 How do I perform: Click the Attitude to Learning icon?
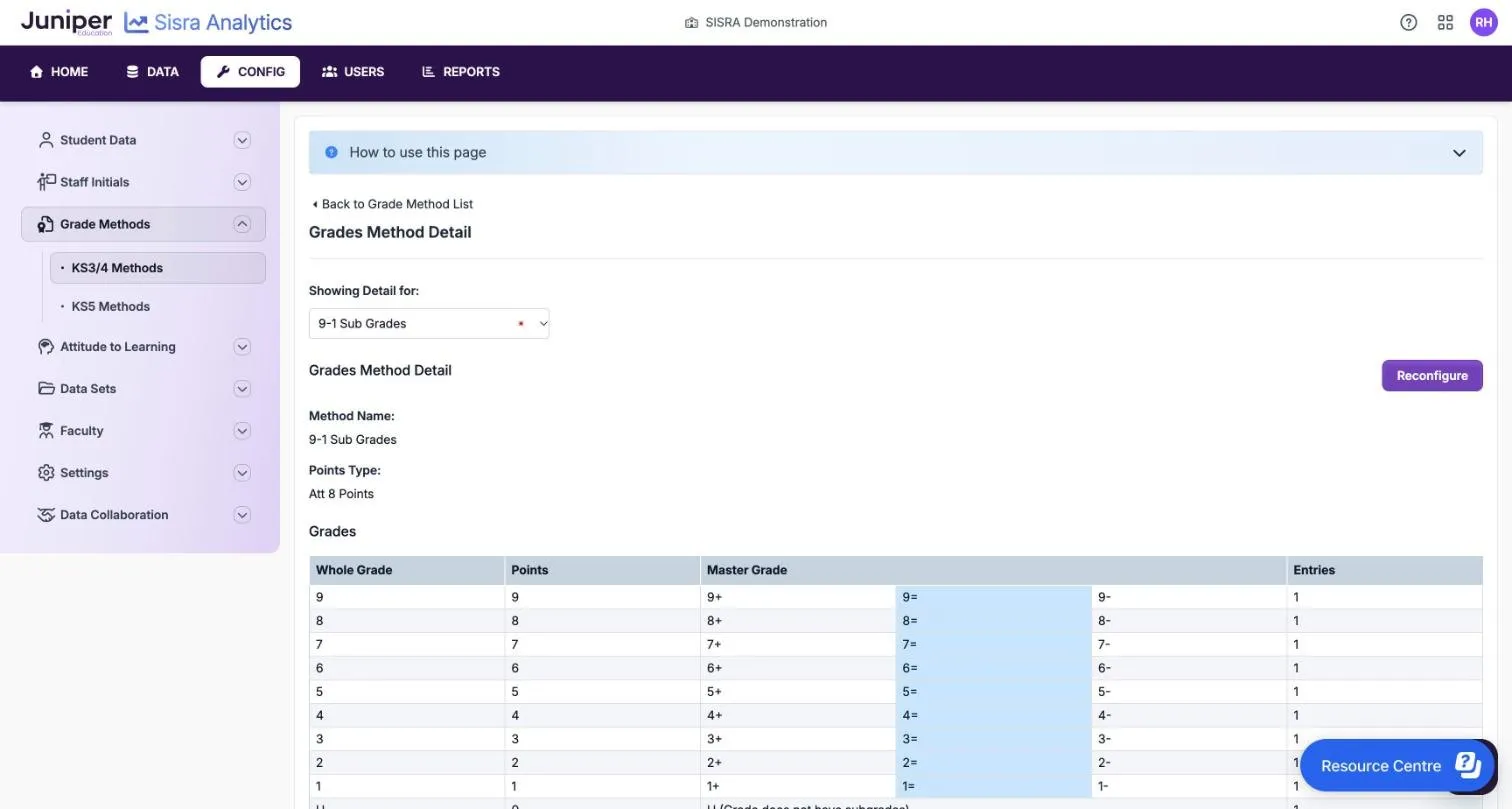[46, 347]
